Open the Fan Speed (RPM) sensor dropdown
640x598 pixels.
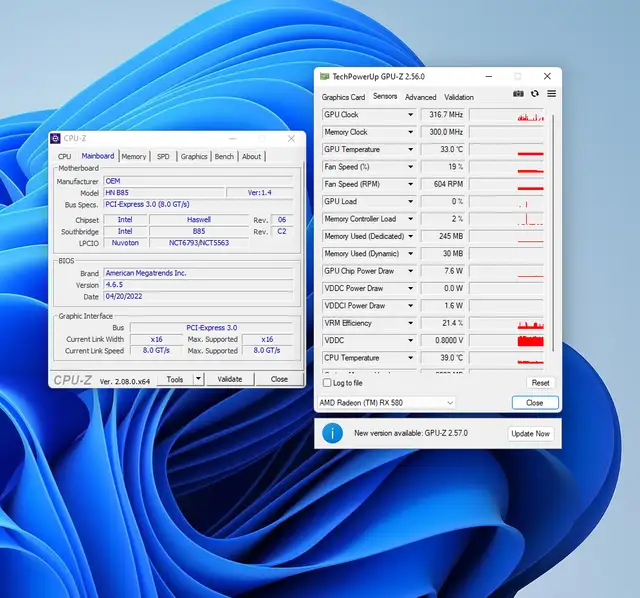coord(411,184)
